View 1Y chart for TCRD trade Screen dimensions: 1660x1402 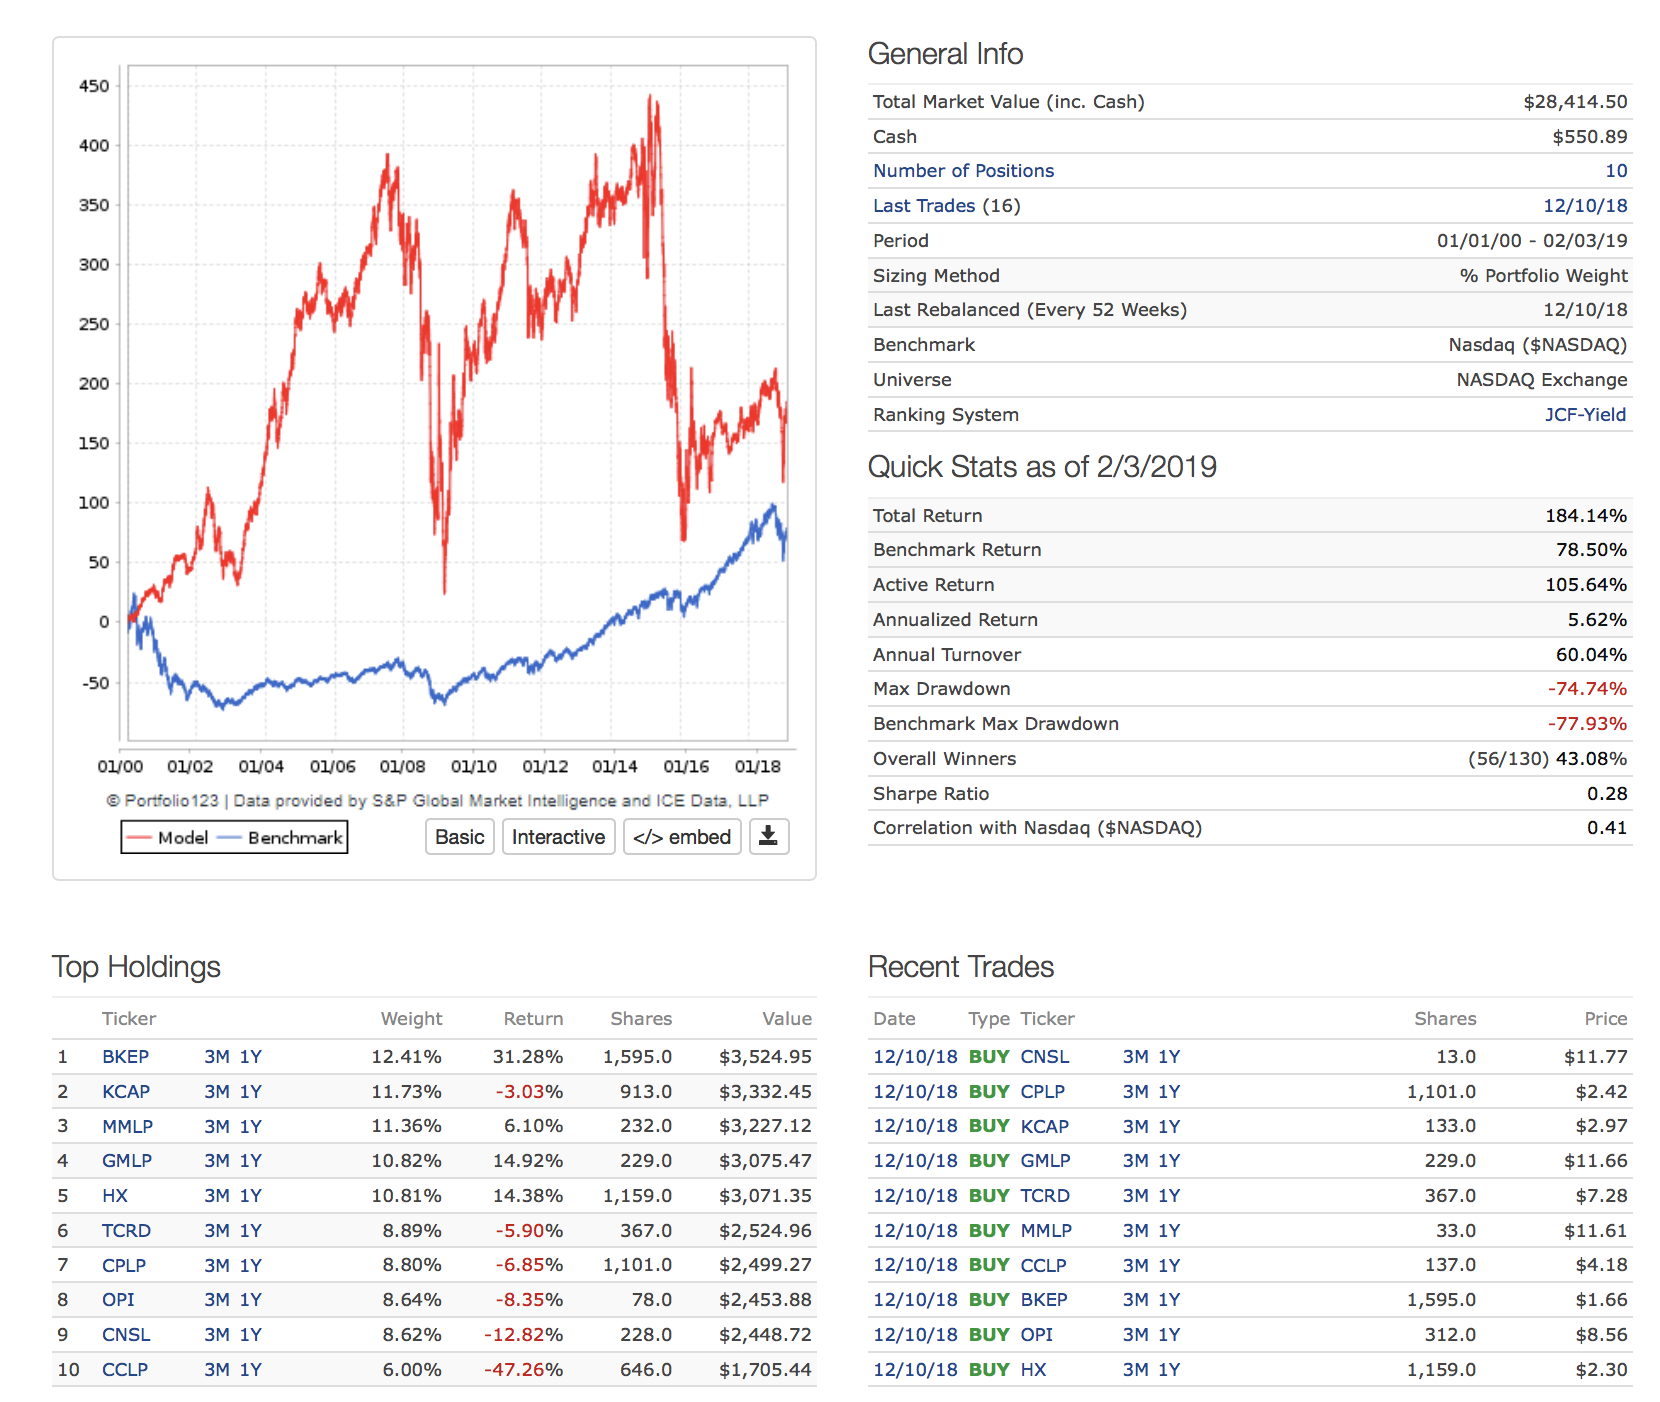1169,1196
